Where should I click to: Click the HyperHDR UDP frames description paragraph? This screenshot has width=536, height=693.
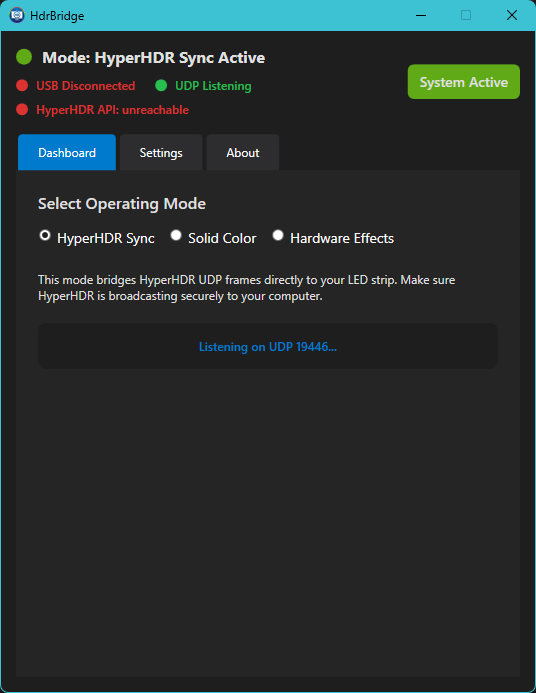coord(247,288)
